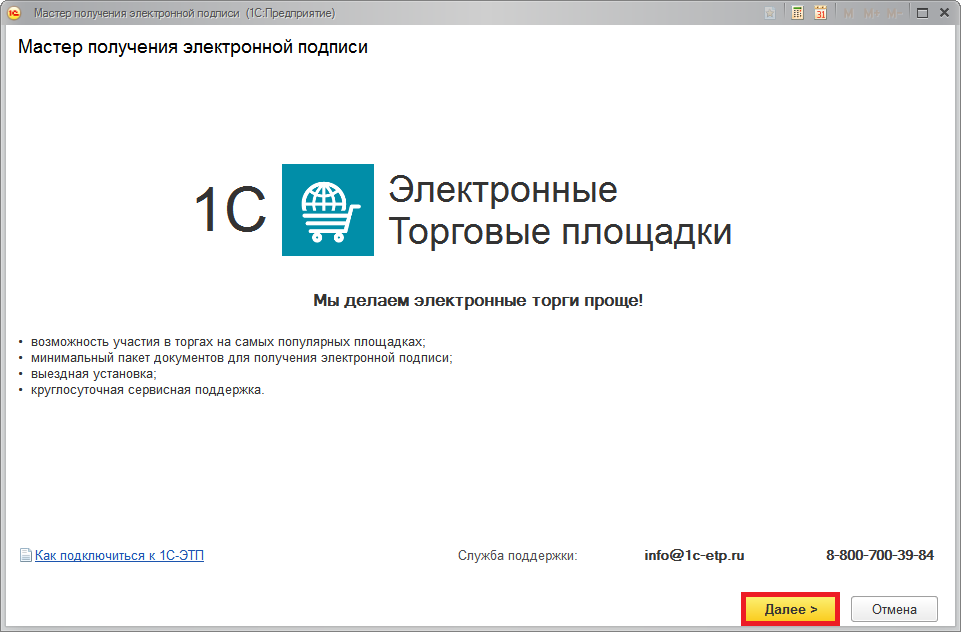Click the add to favorites star icon
The image size is (961, 632).
click(770, 13)
